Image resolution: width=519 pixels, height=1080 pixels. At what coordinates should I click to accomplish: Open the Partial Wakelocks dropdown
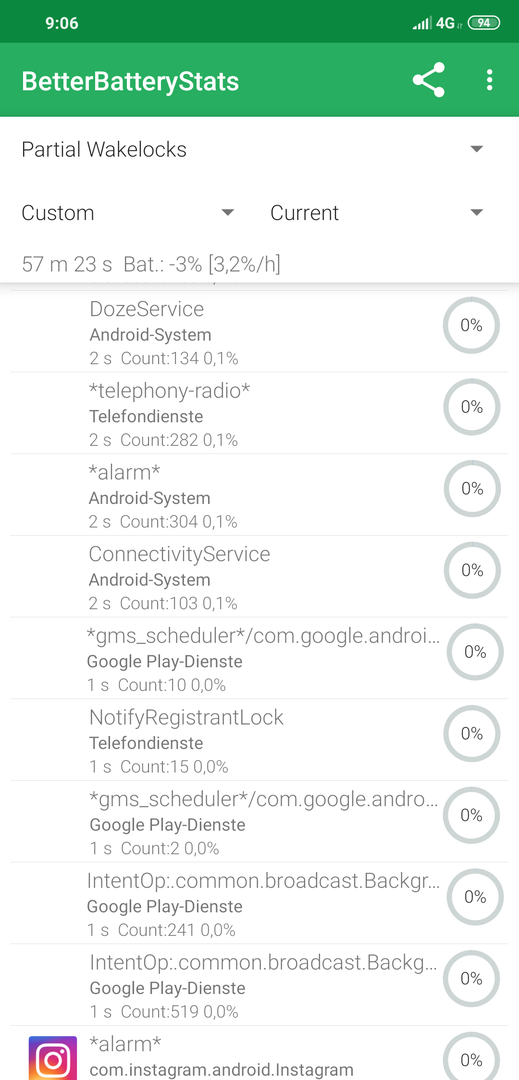(x=253, y=149)
